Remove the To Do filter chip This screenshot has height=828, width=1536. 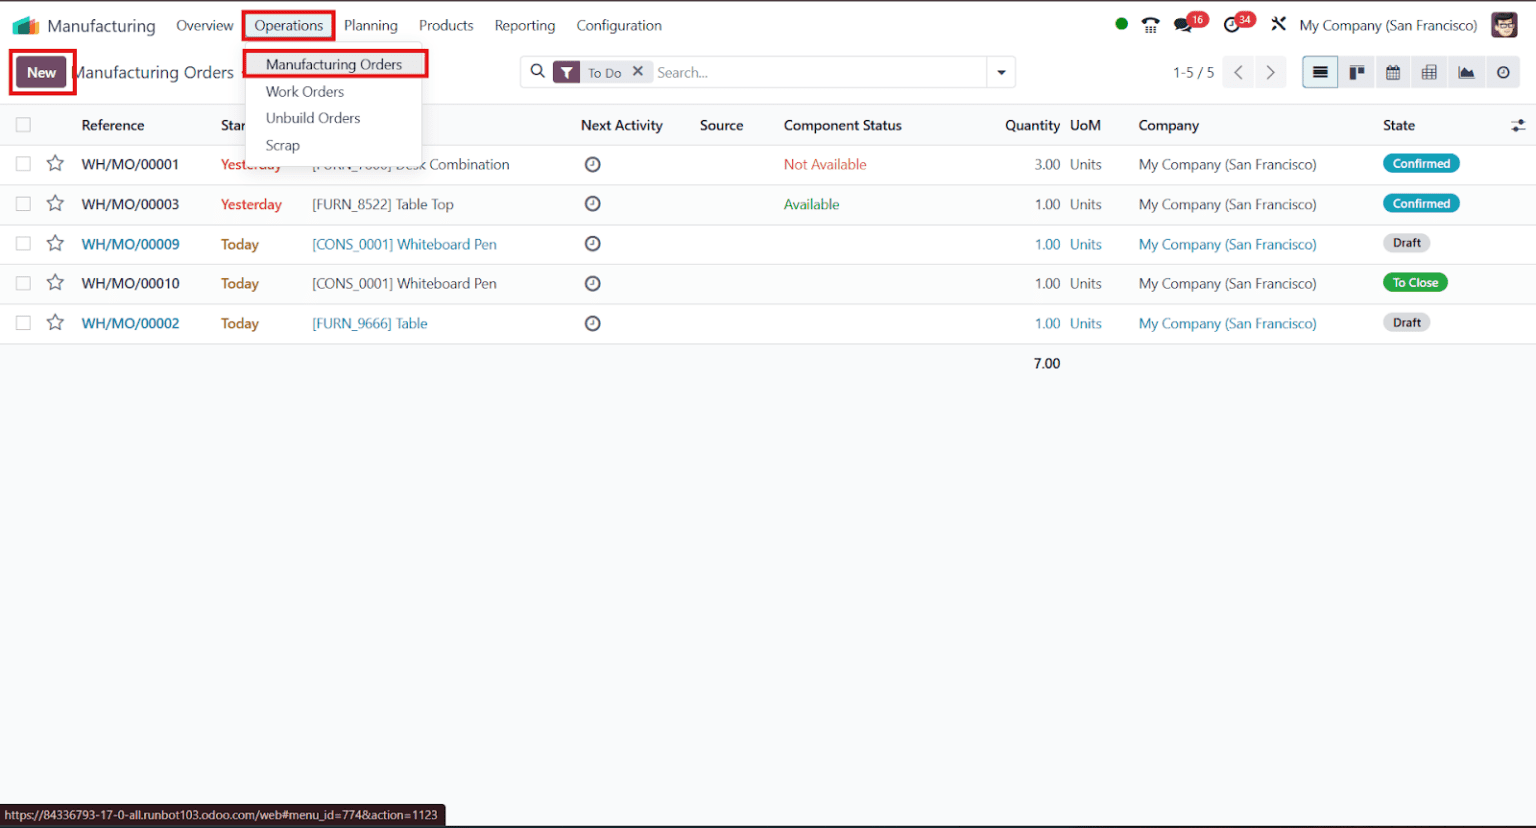click(x=638, y=72)
